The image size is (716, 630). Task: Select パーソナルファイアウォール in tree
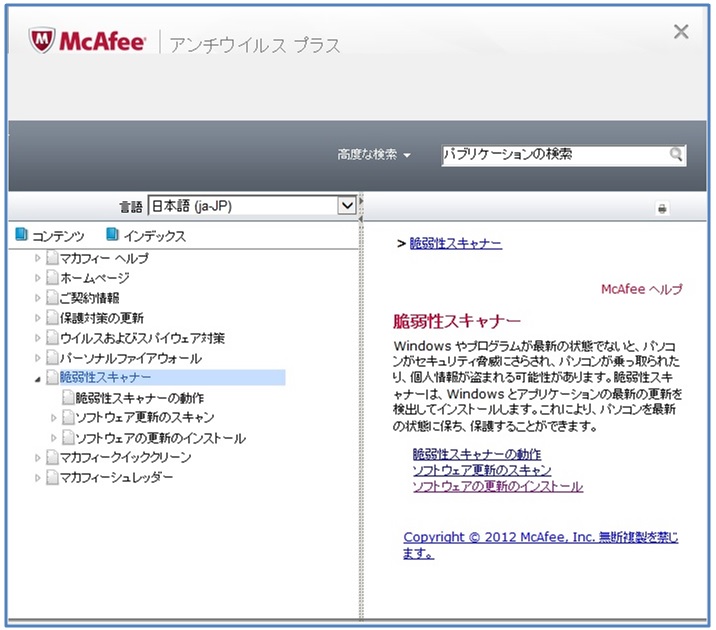coord(131,358)
